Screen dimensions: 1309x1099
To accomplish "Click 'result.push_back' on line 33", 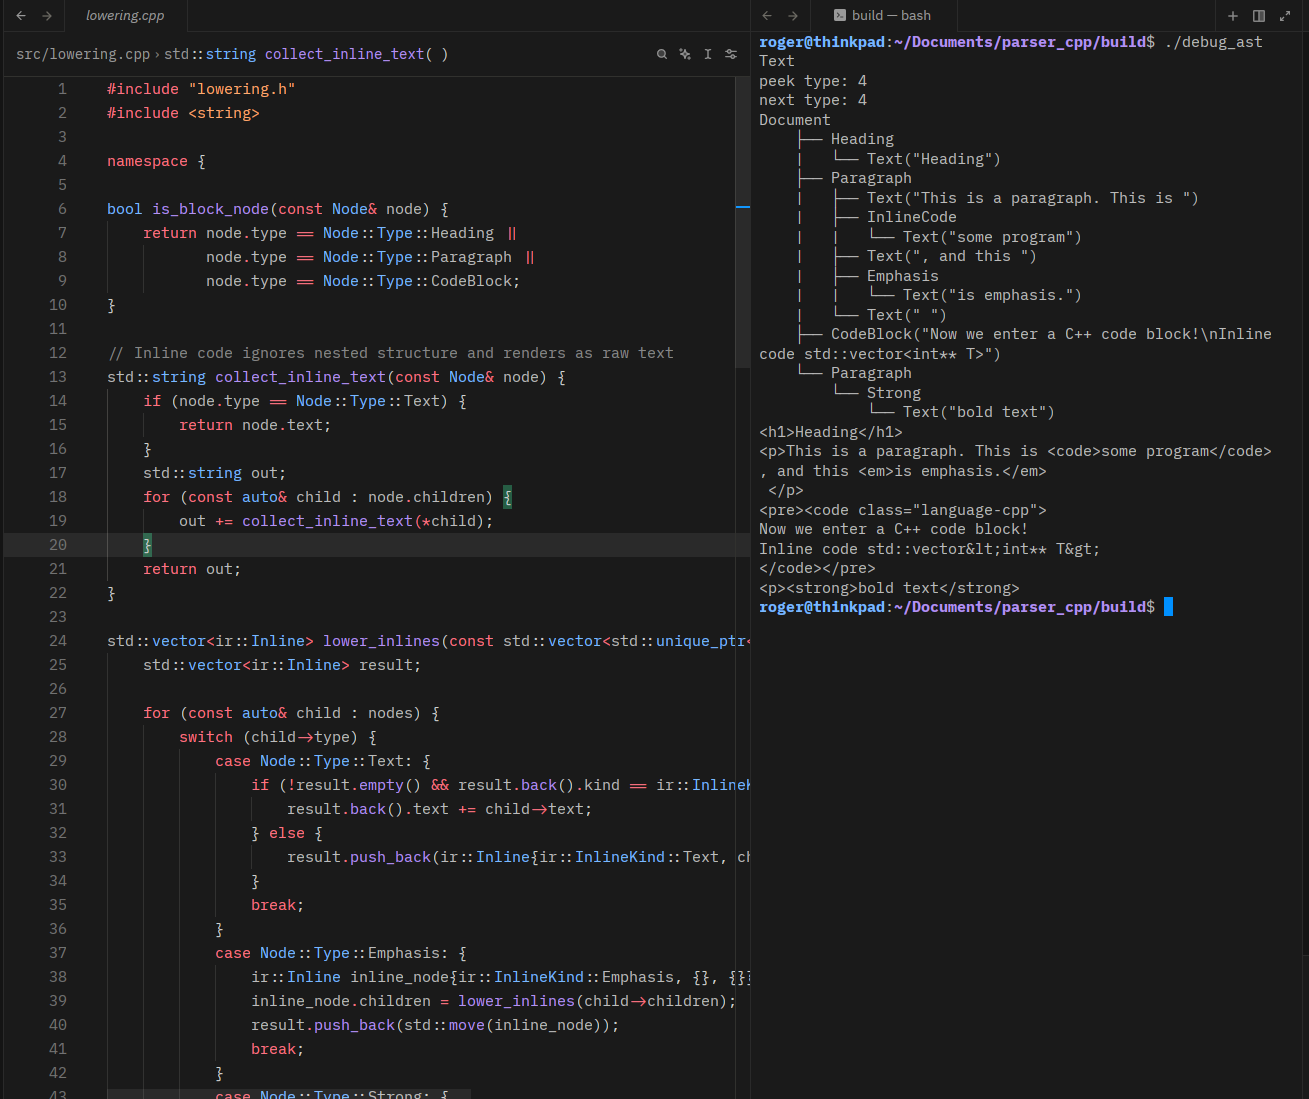I will click(x=359, y=857).
